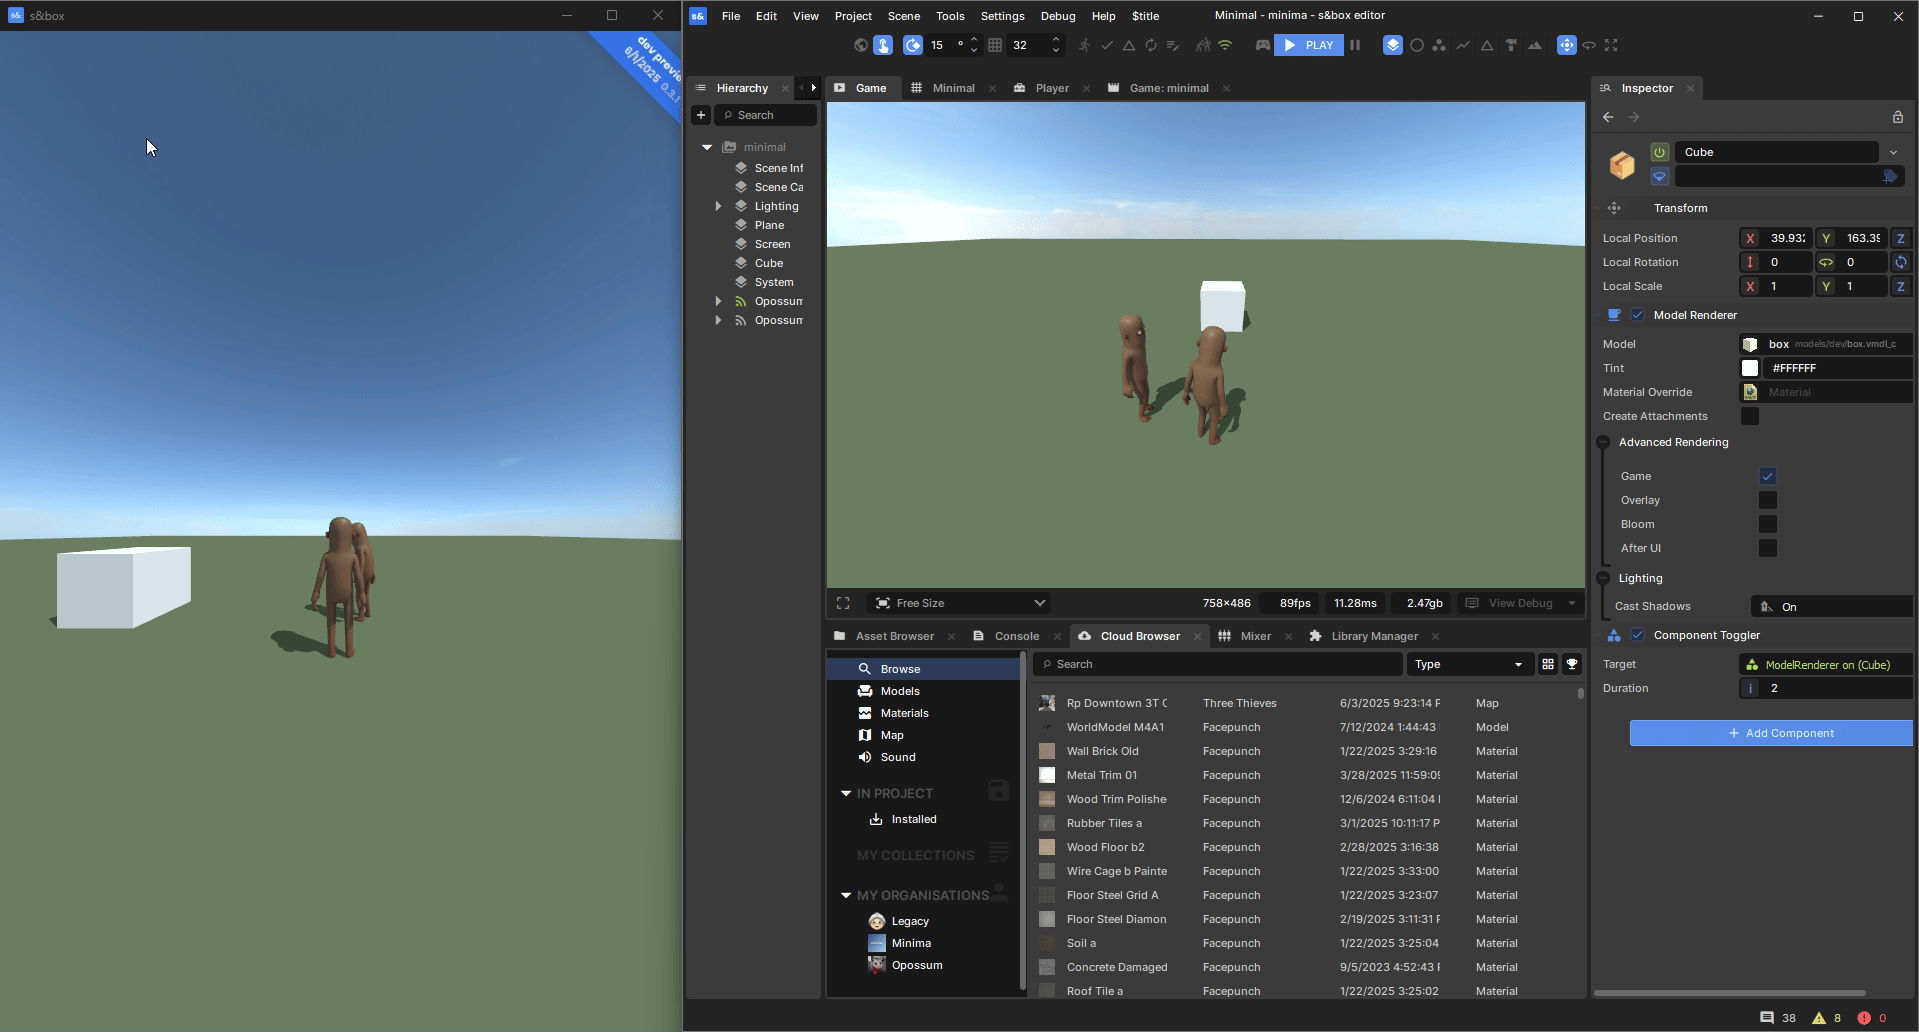1919x1032 pixels.
Task: Click the Cube package icon in Inspector
Action: [1622, 164]
